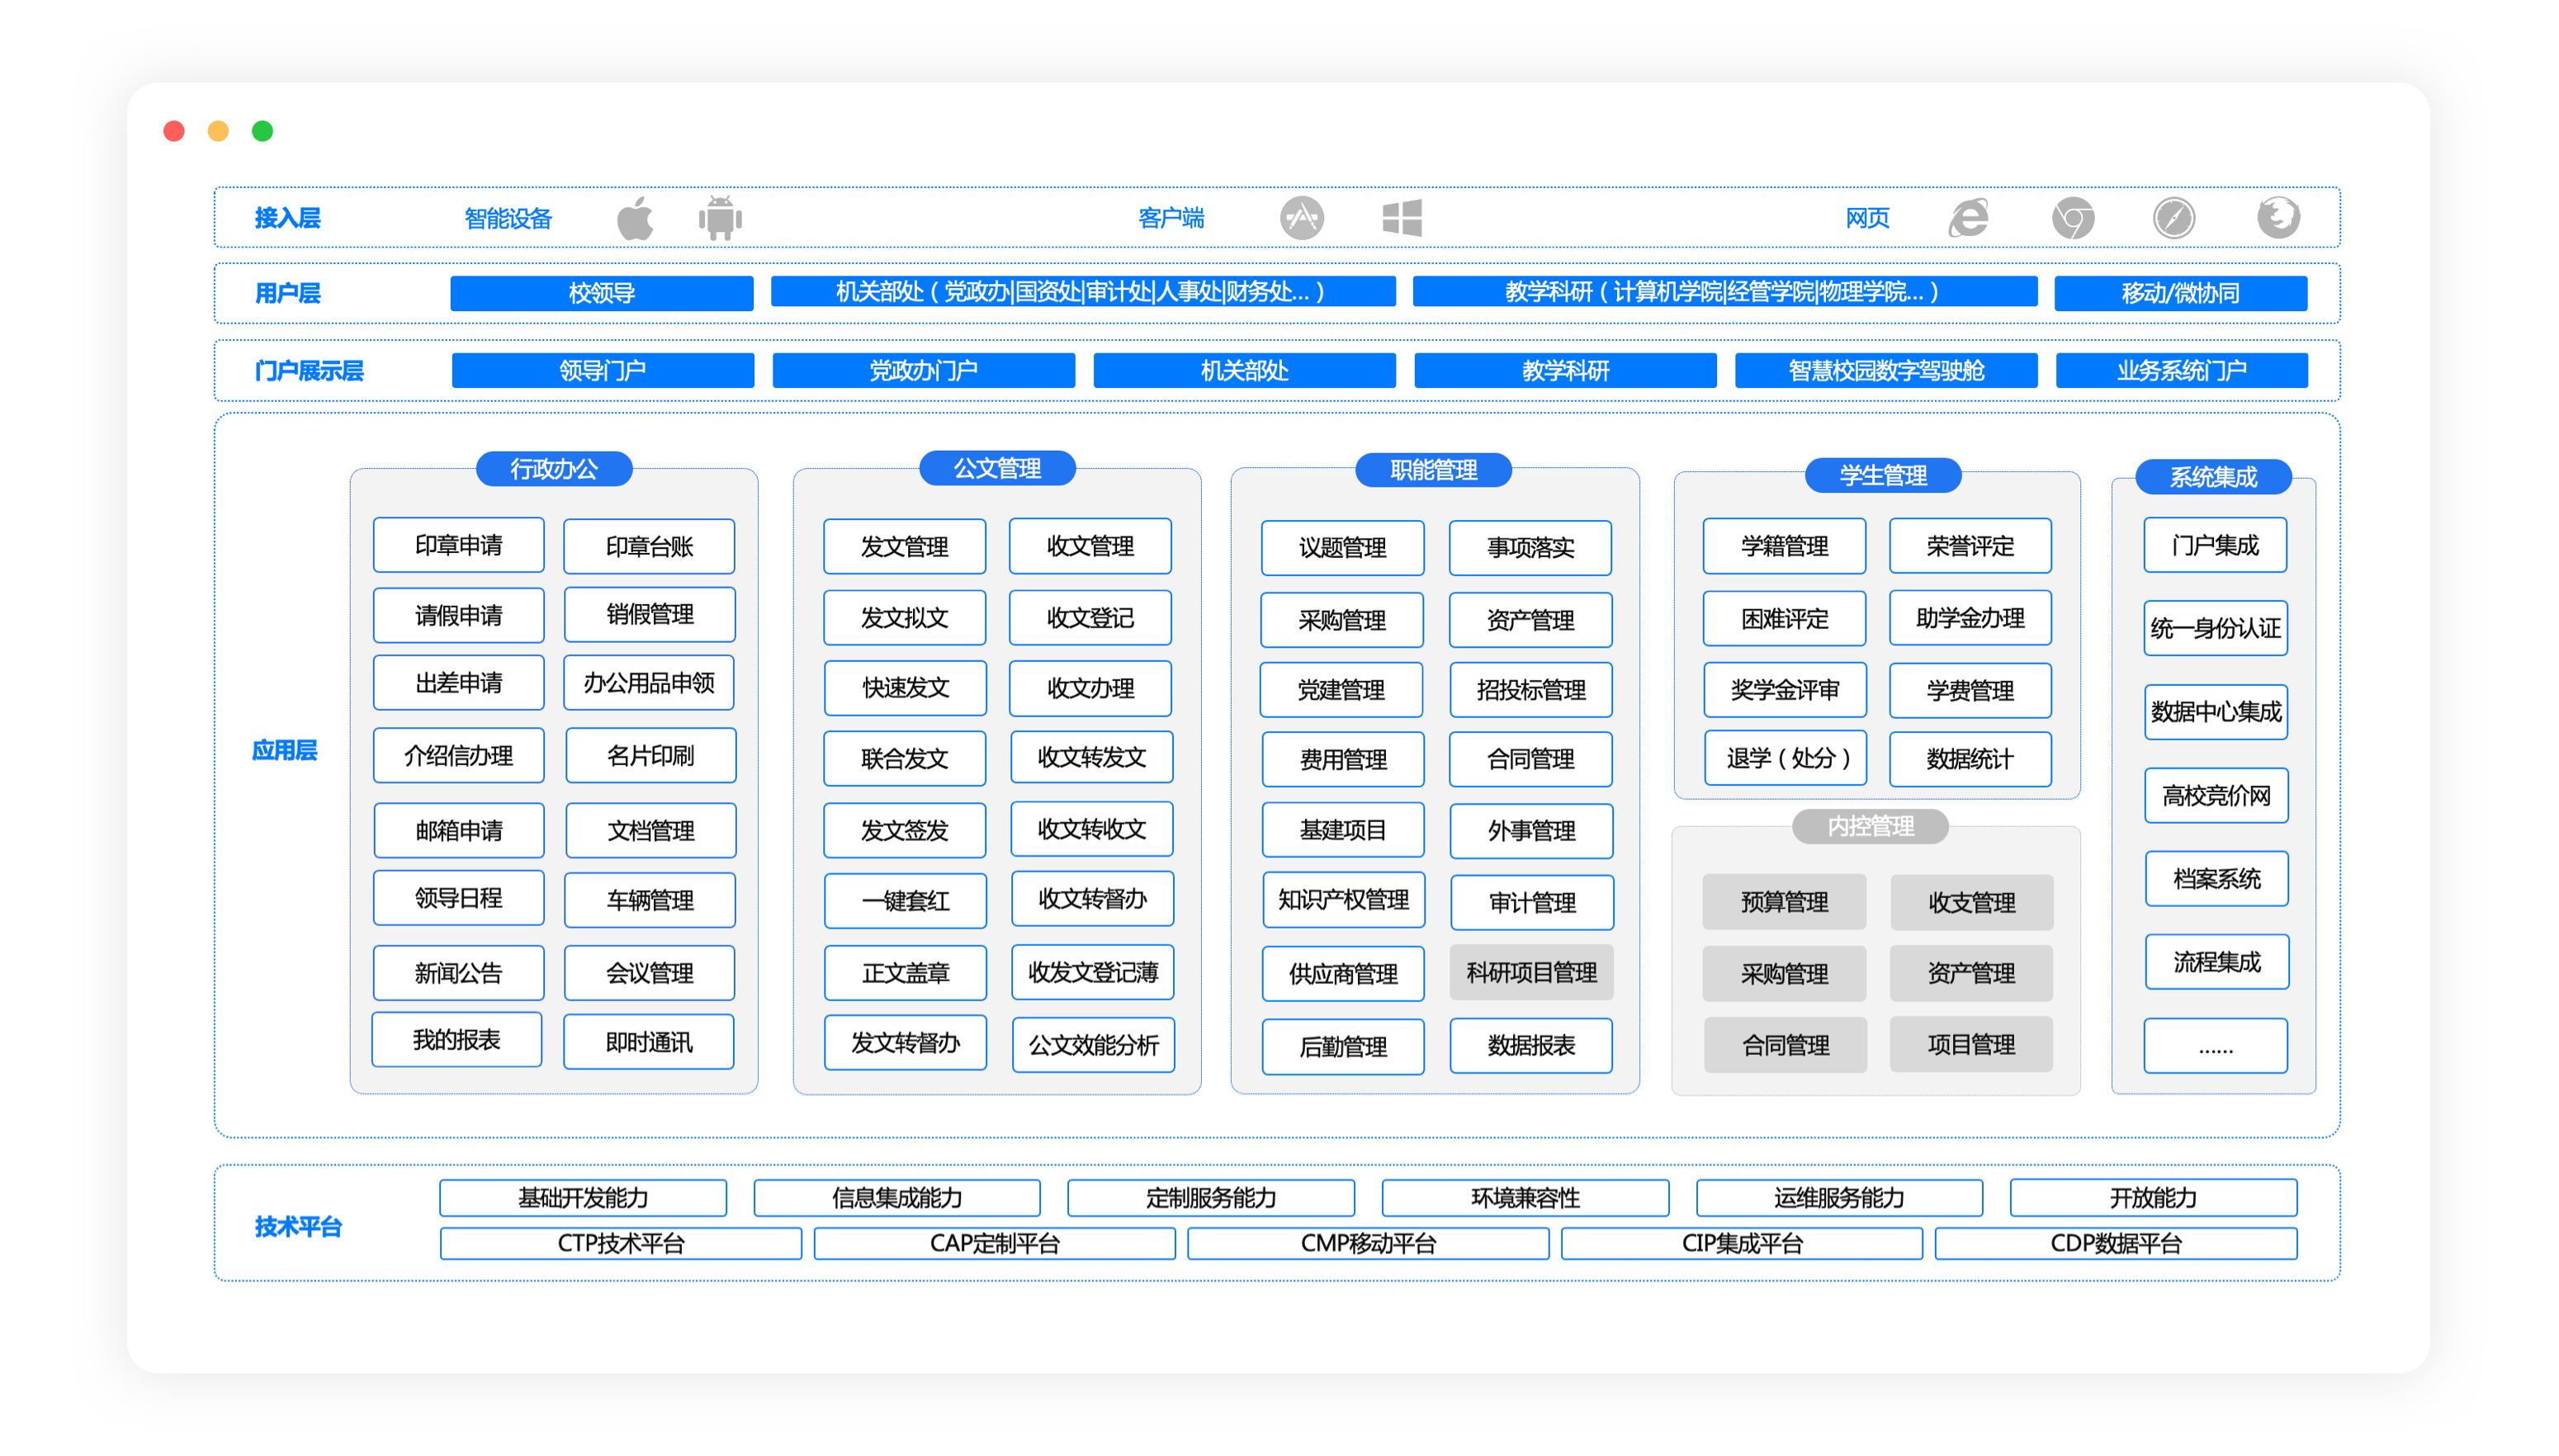Image resolution: width=2559 pixels, height=1456 pixels.
Task: Open the 收发文登记薄 module
Action: point(1092,972)
